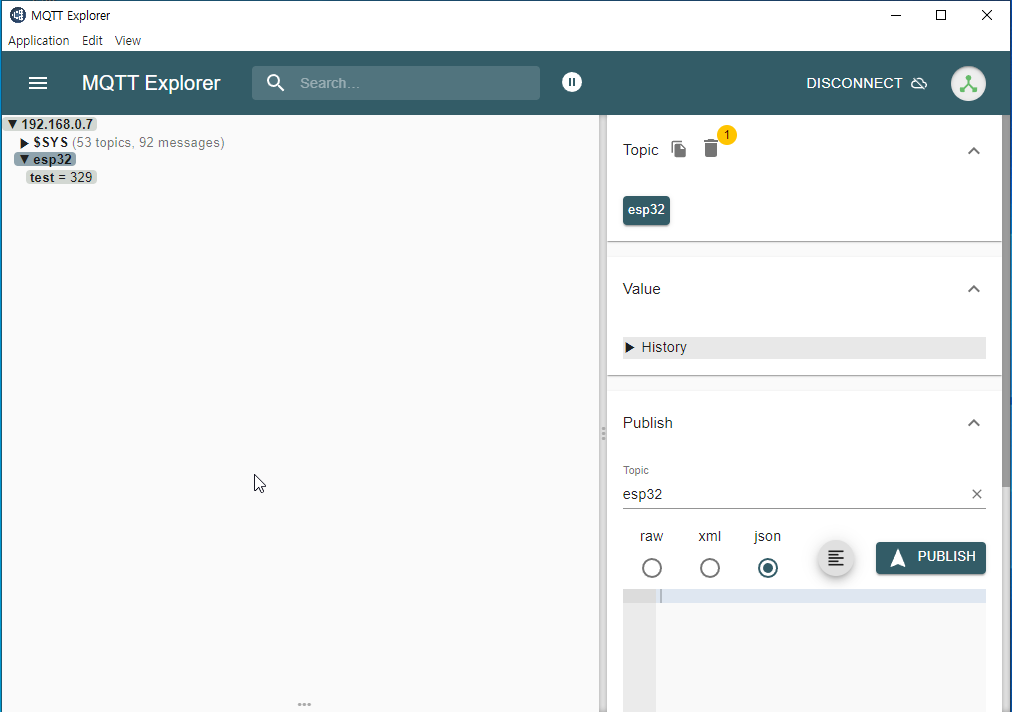Click the PUBLISH button
The width and height of the screenshot is (1012, 712).
931,558
